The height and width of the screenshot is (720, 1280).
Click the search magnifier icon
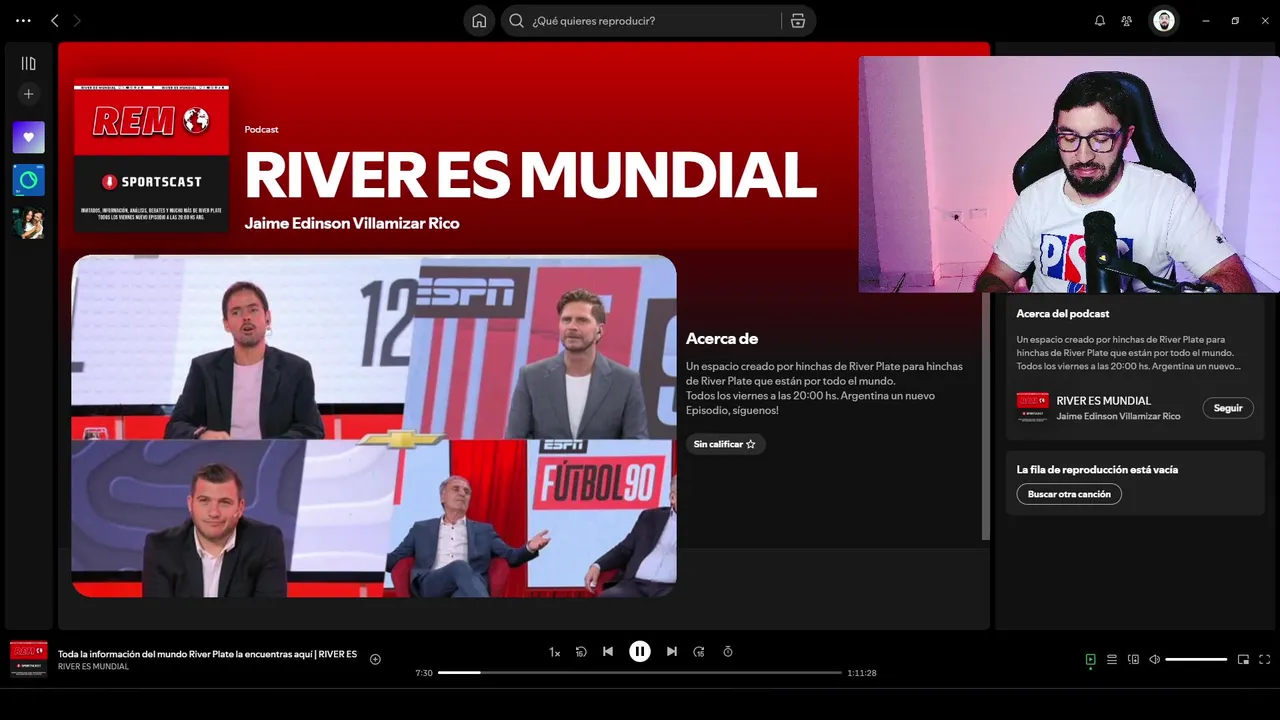[516, 20]
